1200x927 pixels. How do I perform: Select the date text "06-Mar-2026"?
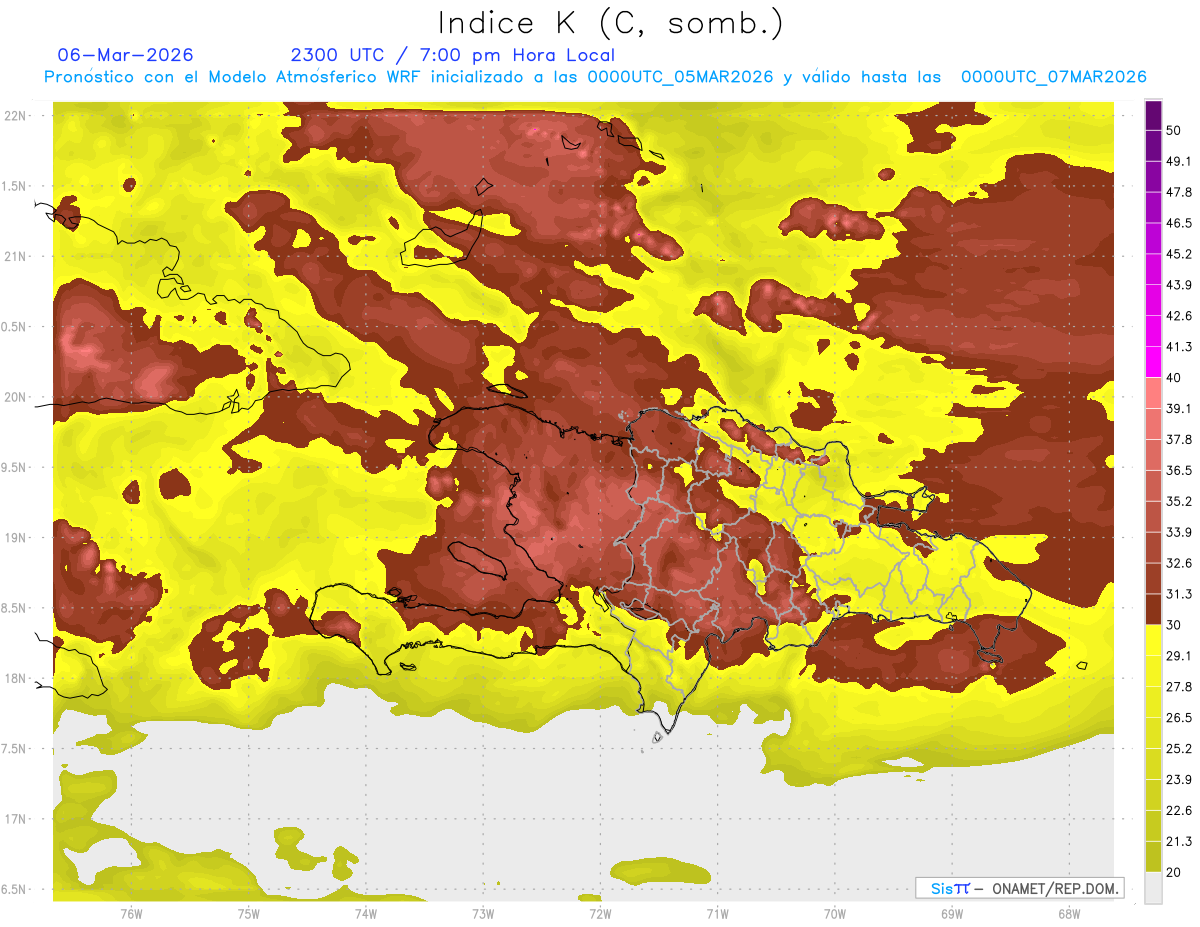(x=126, y=55)
